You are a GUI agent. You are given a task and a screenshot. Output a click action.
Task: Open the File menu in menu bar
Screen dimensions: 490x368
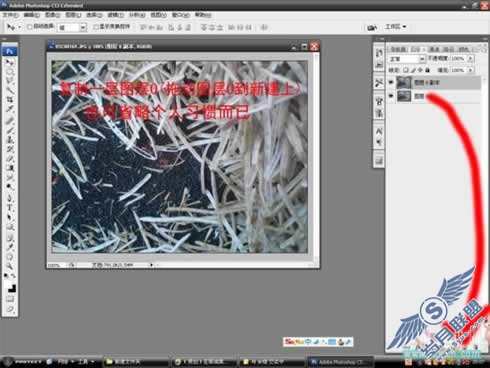[10, 15]
